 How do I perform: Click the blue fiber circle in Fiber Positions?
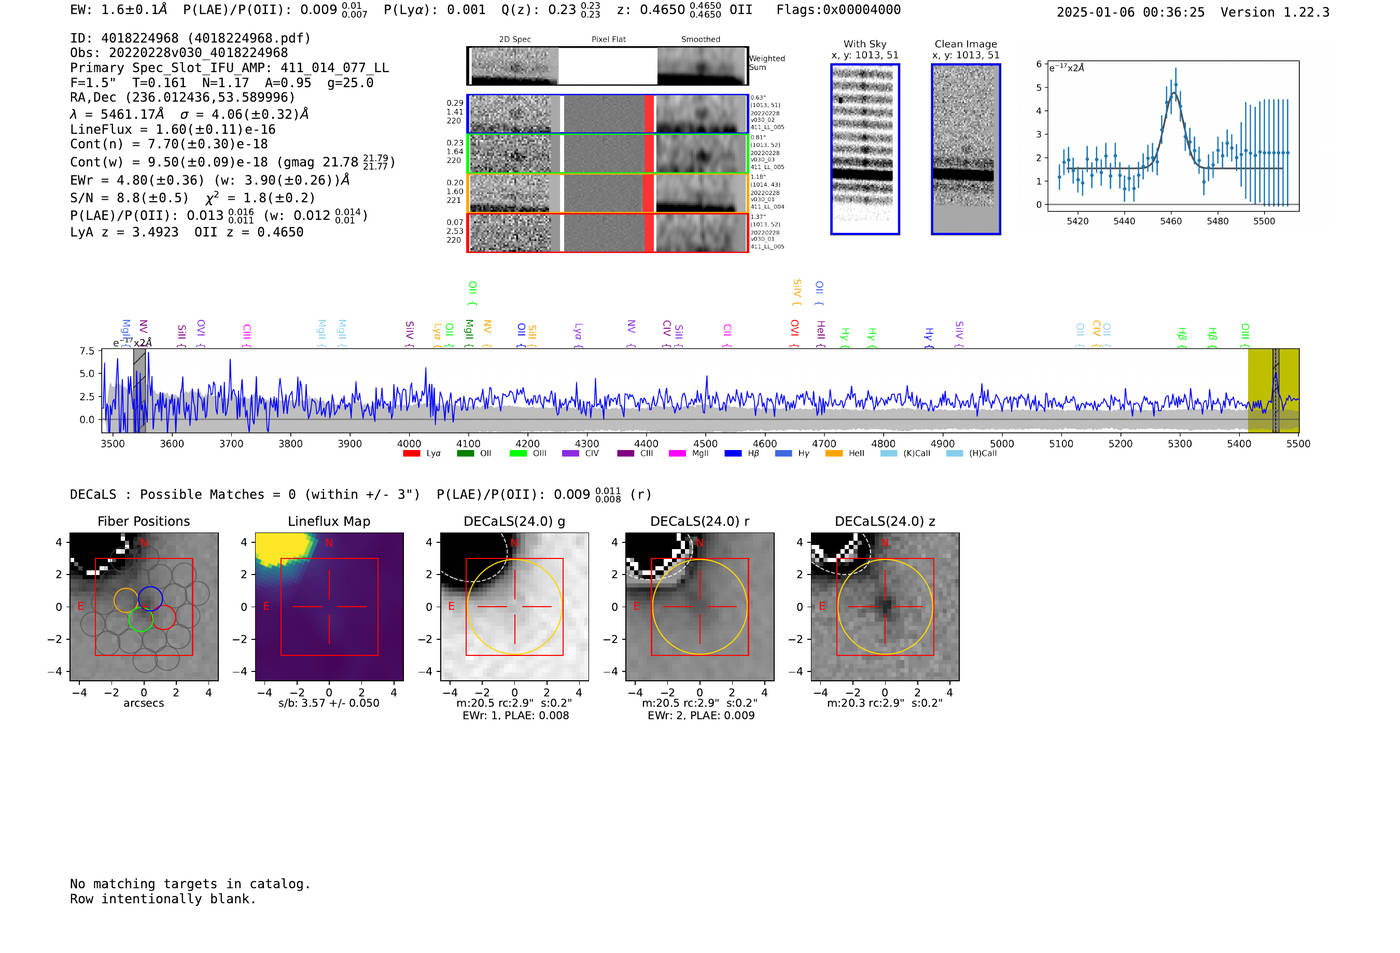(x=150, y=598)
